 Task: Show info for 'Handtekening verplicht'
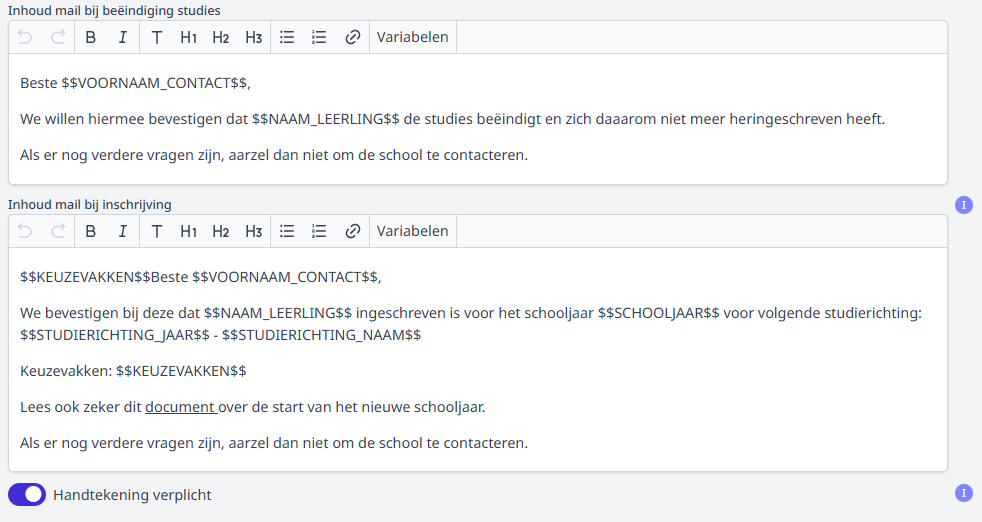(x=964, y=493)
